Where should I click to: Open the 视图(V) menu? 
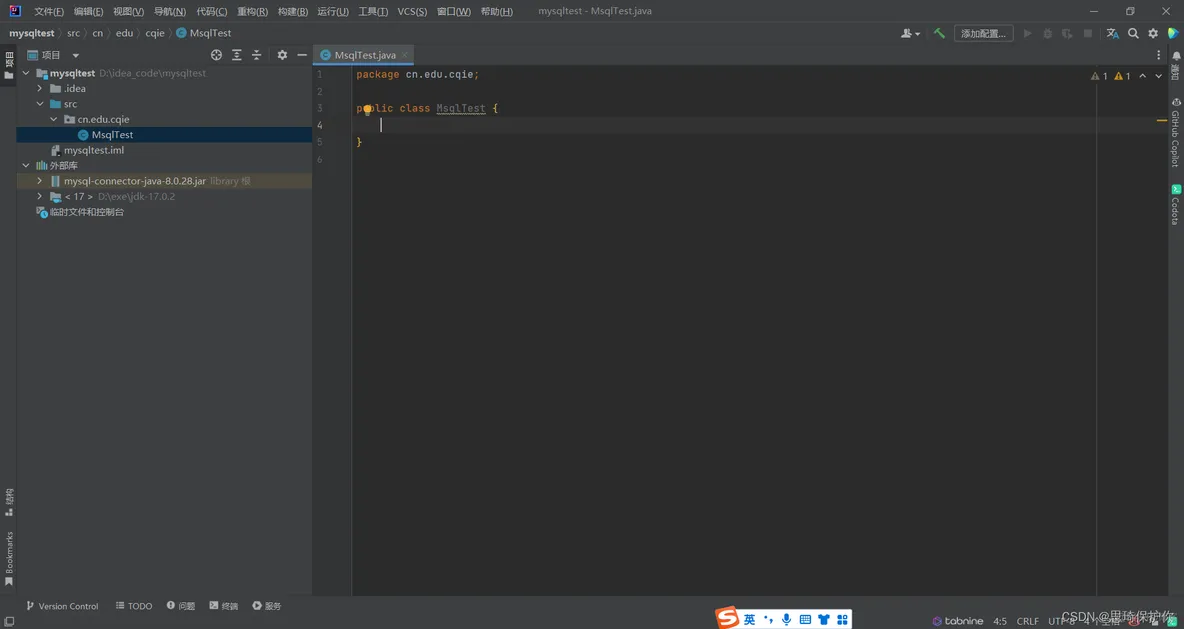(x=128, y=11)
